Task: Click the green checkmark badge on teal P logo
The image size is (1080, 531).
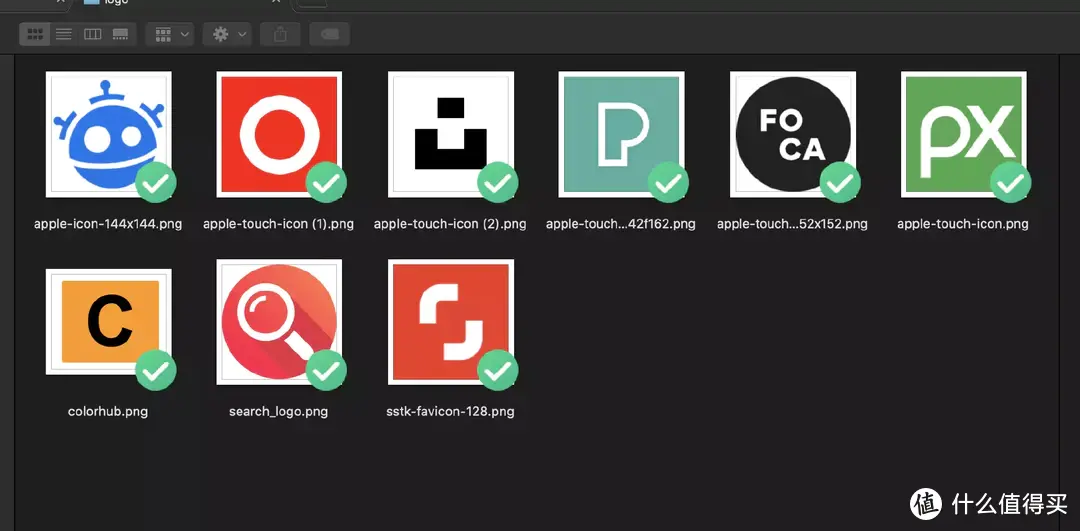Action: point(668,183)
